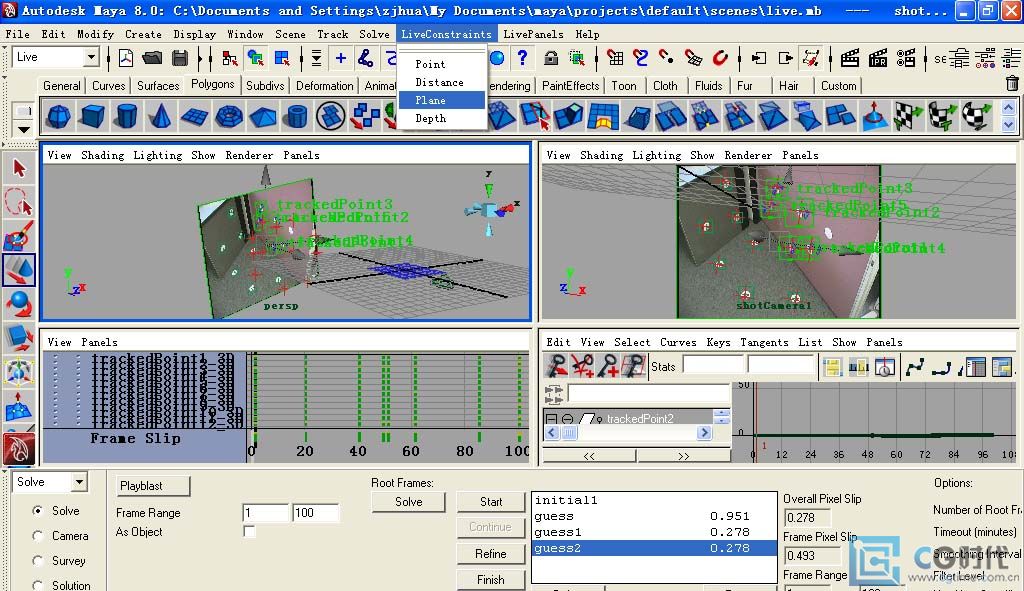Viewport: 1024px width, 591px height.
Task: Click the lock selection padlock icon
Action: 551,58
